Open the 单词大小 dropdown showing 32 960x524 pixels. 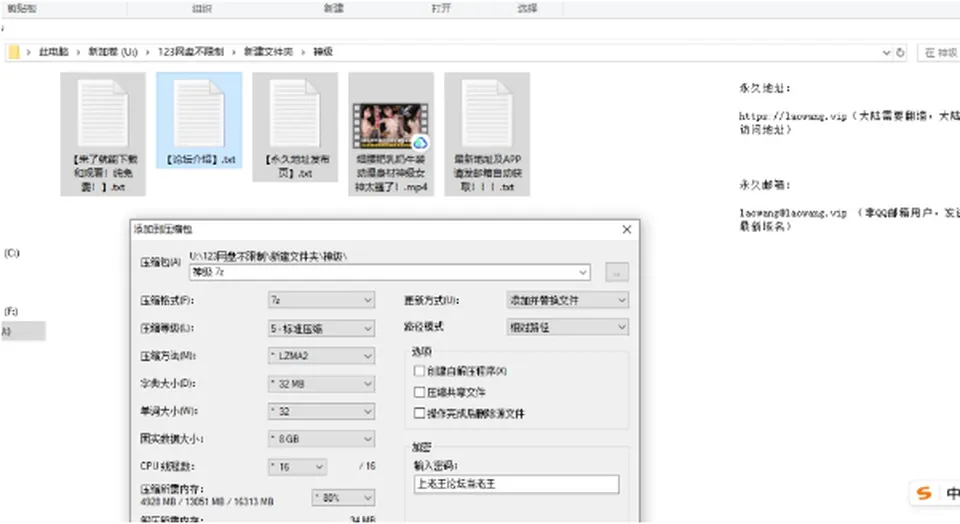point(321,411)
